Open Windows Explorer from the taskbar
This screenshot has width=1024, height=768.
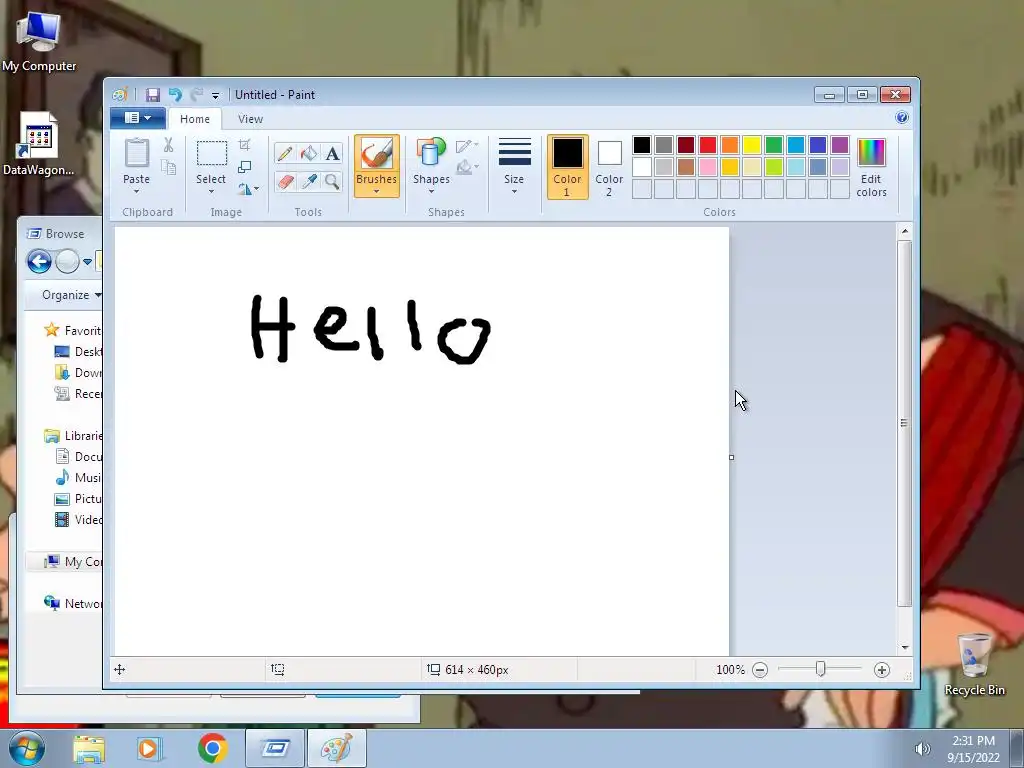click(x=88, y=748)
